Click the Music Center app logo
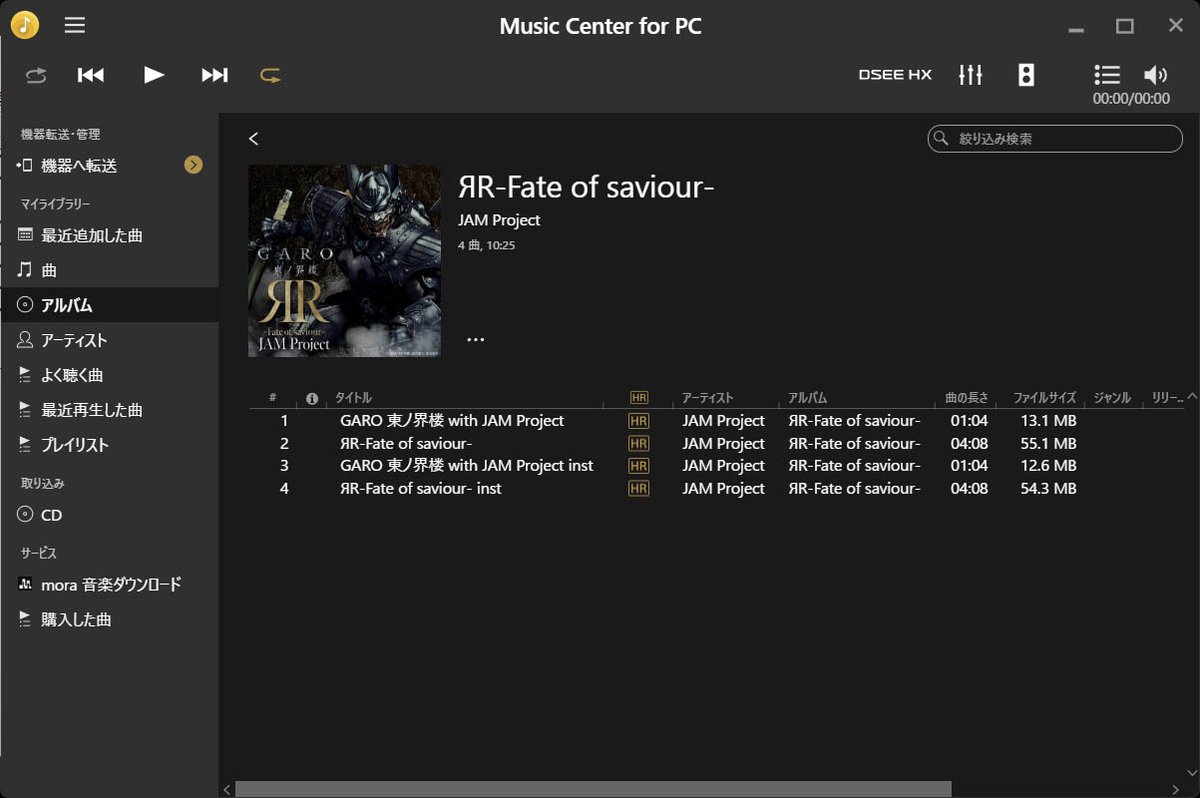Screen dimensions: 1200x798 click(x=25, y=25)
